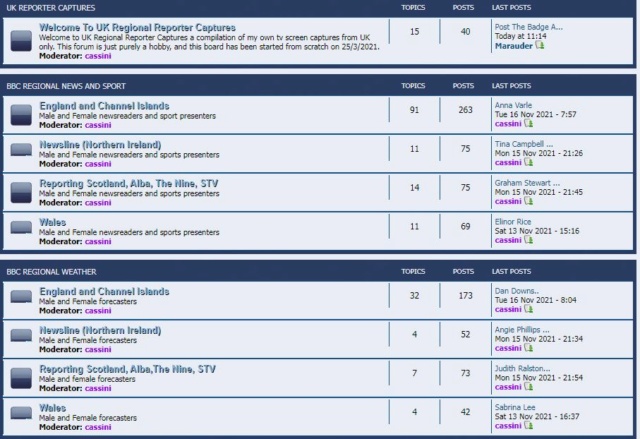
Task: Open Wales news and sport forum
Action: tap(52, 222)
